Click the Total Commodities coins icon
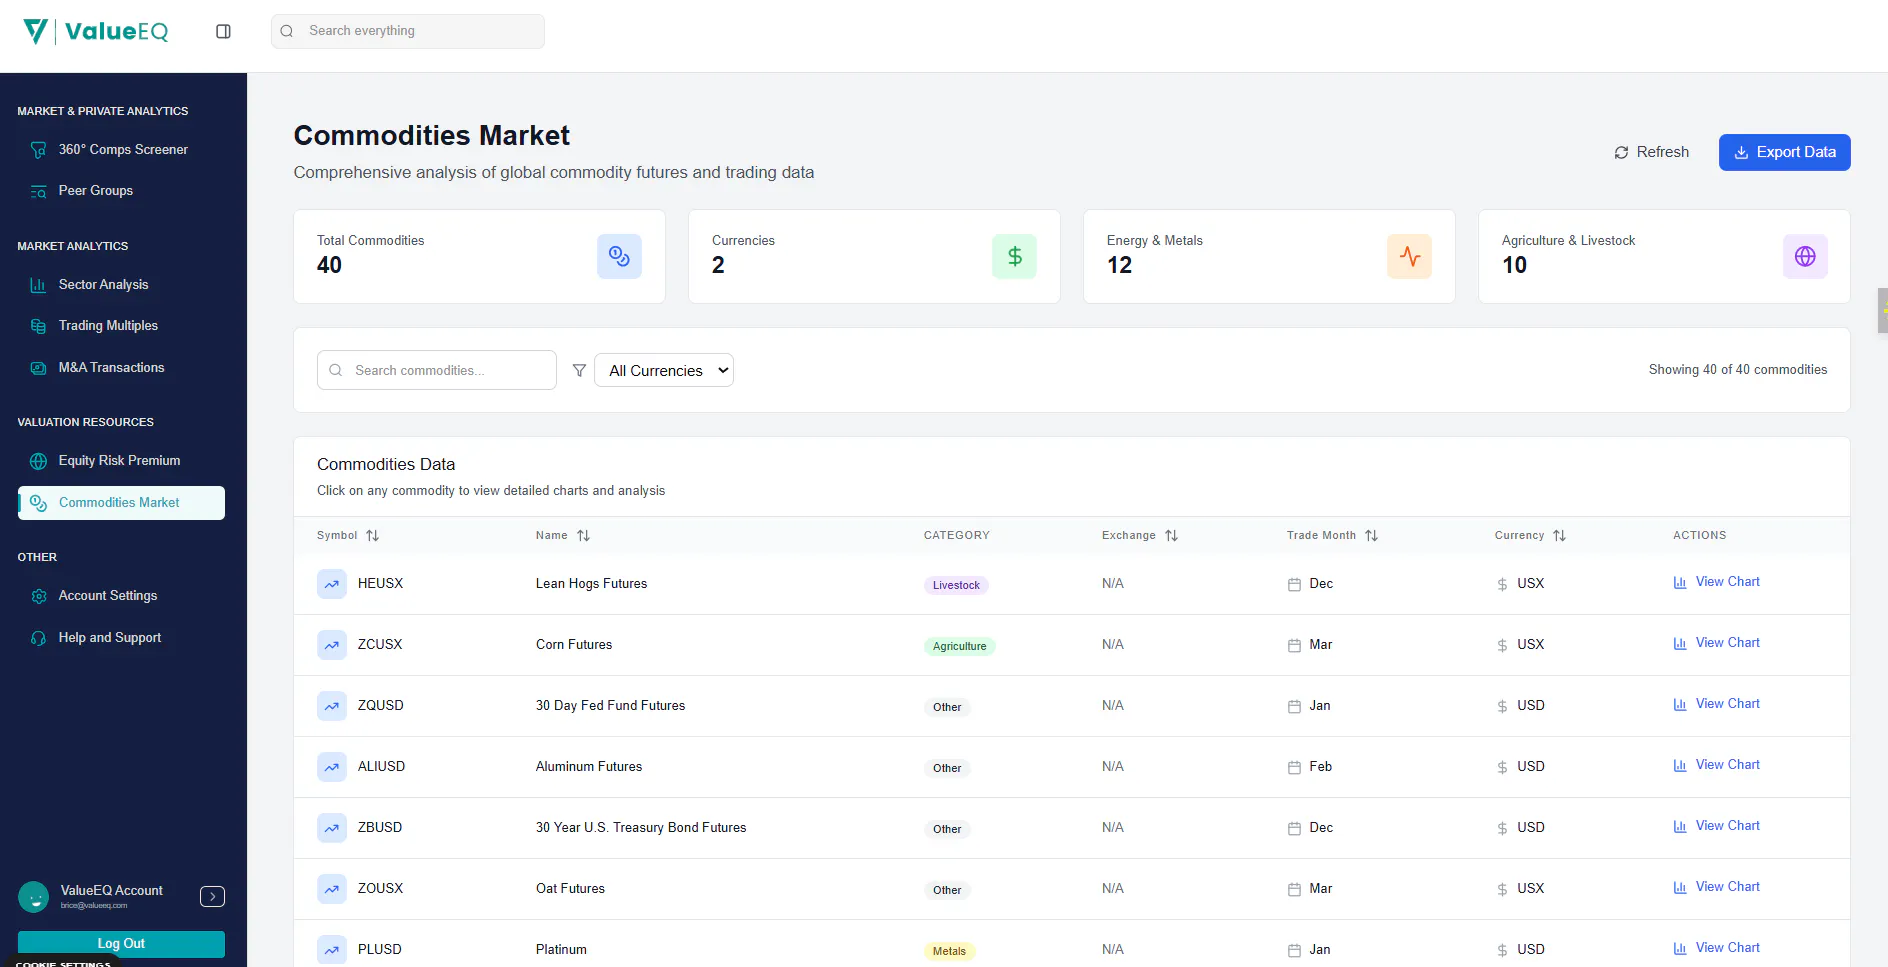 [620, 256]
